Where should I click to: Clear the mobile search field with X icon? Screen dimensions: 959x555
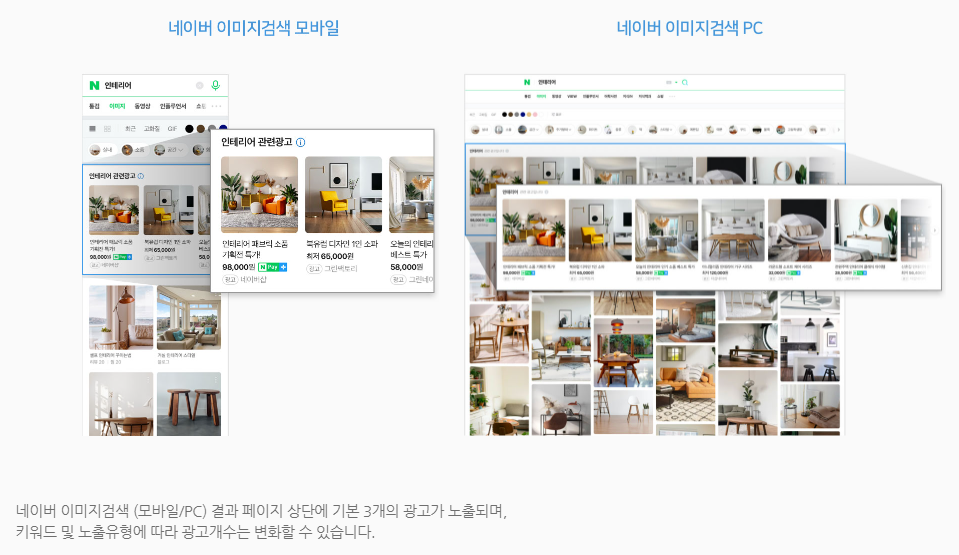click(x=199, y=86)
